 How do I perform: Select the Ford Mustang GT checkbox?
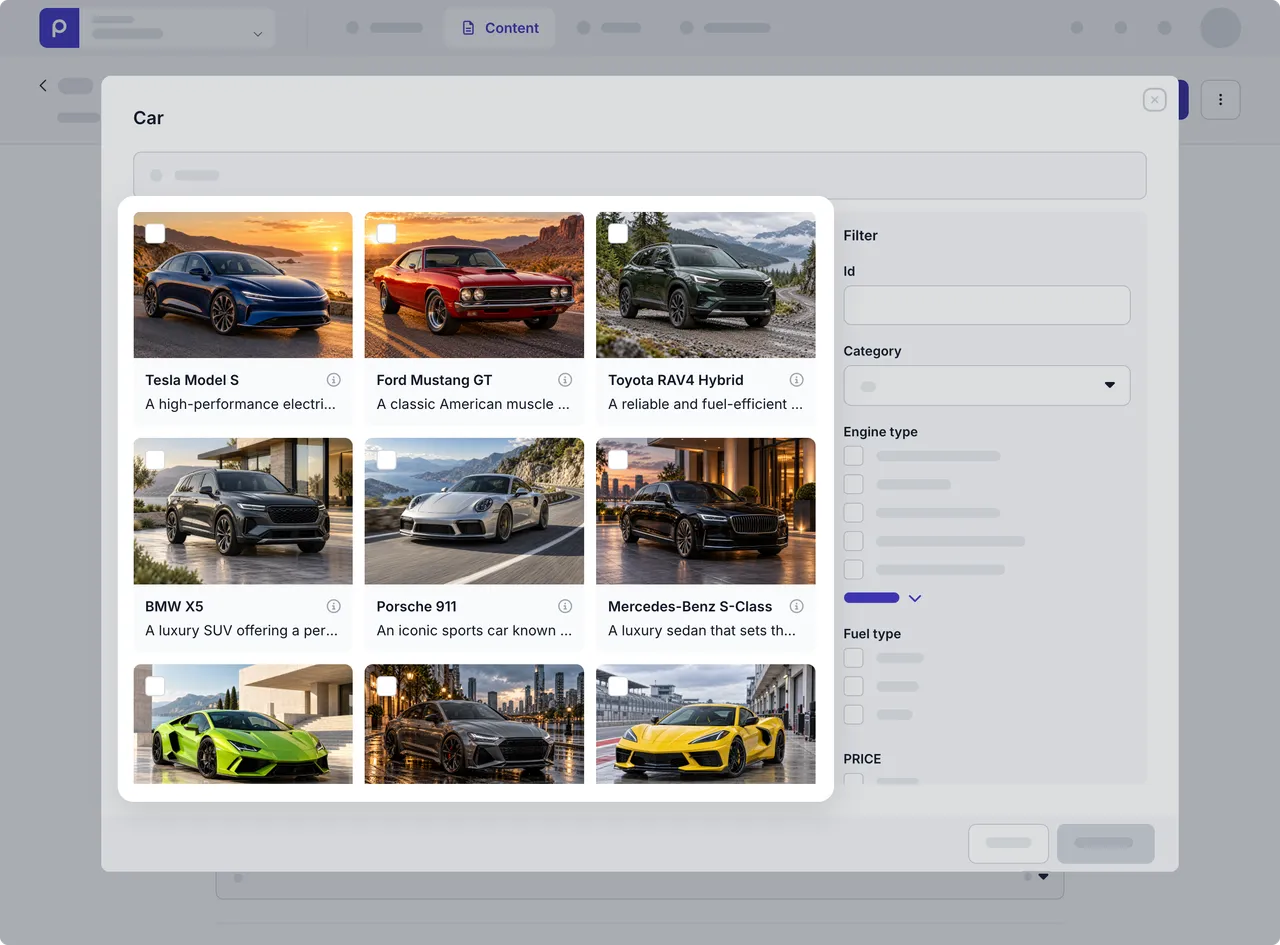click(x=386, y=233)
